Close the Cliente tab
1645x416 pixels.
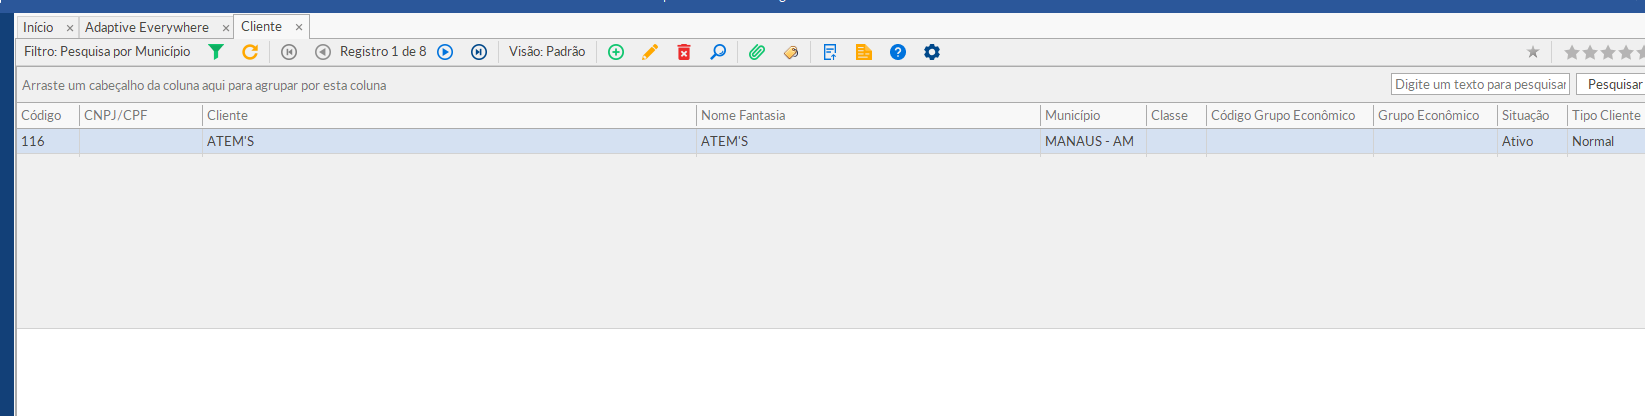coord(299,27)
